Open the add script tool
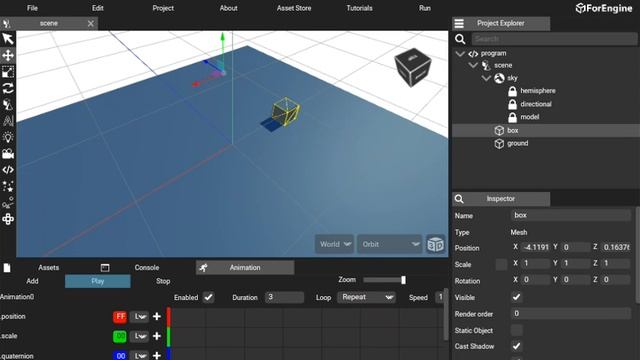 (8, 170)
